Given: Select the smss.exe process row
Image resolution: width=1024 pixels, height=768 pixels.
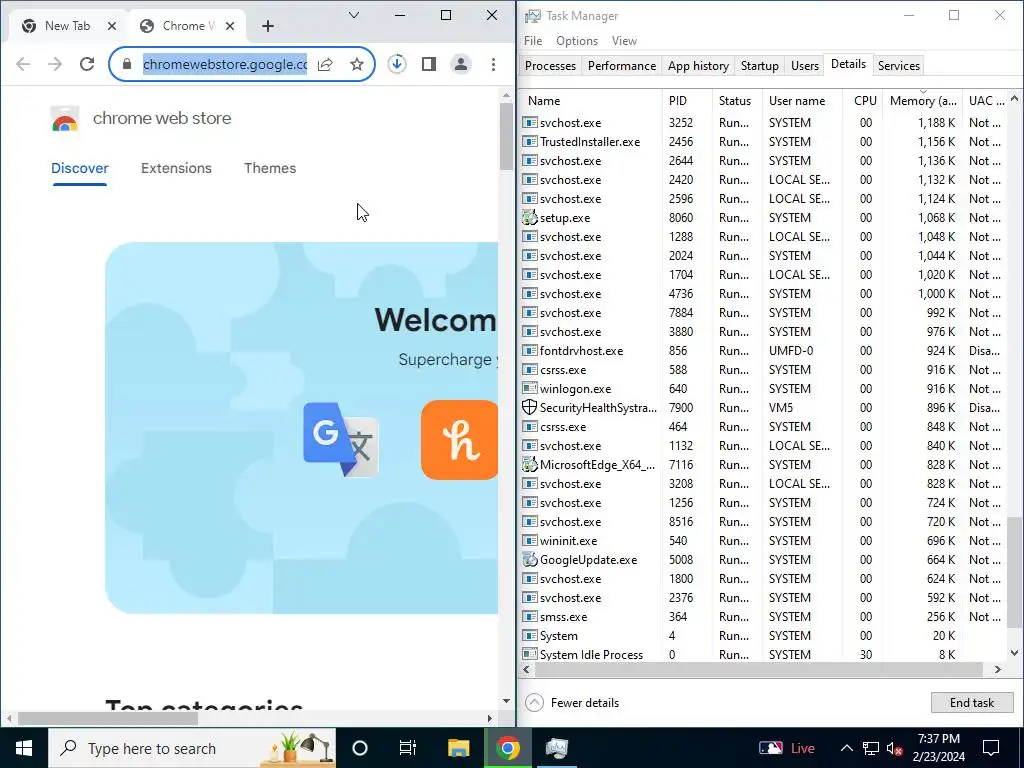Looking at the screenshot, I should click(765, 616).
